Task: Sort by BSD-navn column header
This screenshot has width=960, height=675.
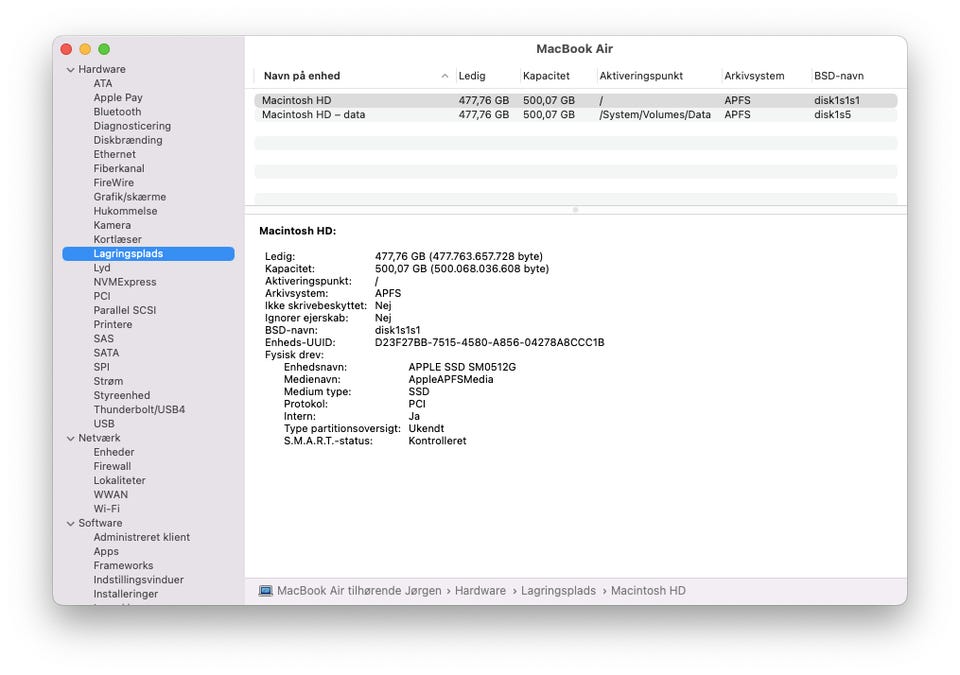Action: (x=838, y=76)
